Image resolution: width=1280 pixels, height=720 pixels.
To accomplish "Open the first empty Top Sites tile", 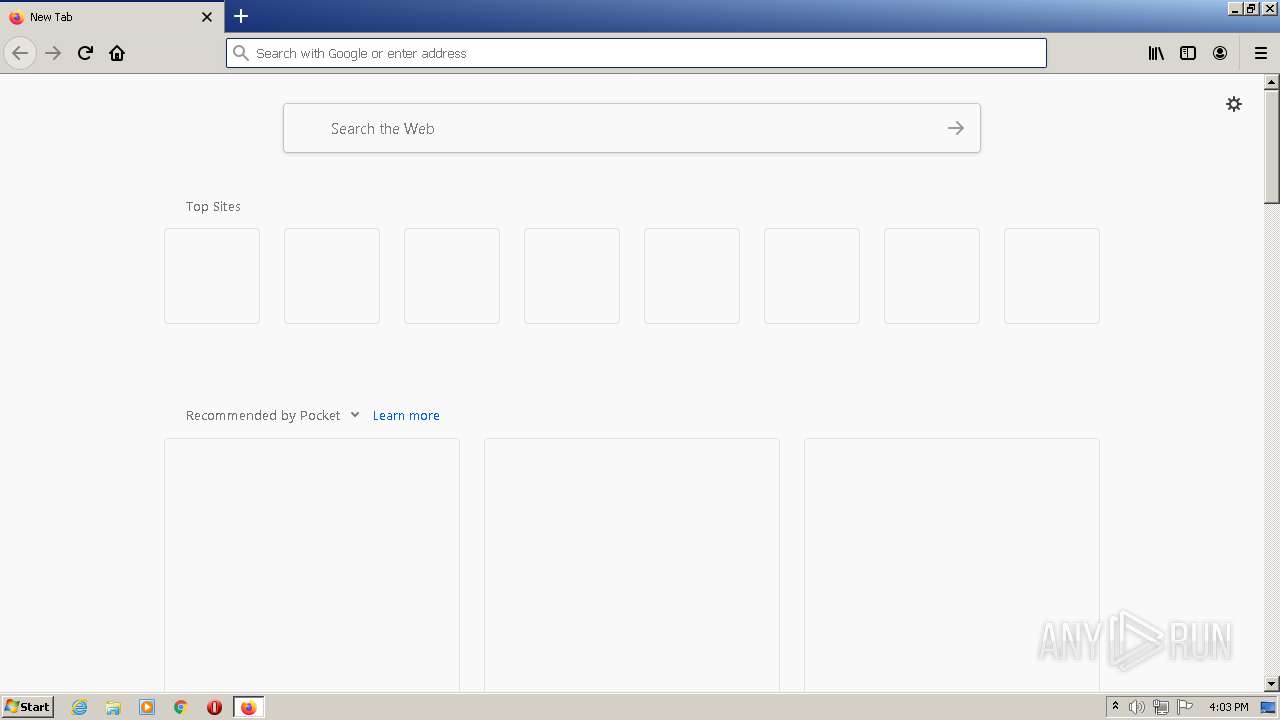I will tap(212, 276).
